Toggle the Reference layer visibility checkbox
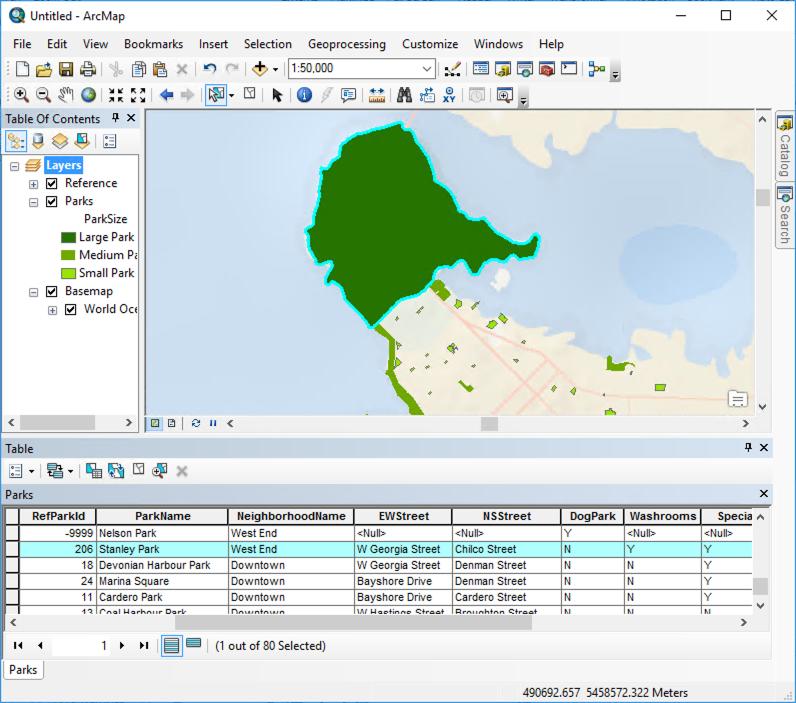796x703 pixels. (x=52, y=183)
